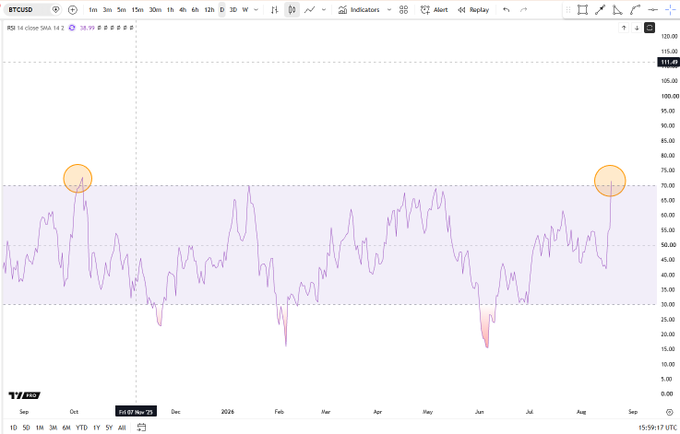Expand the timeframe interval dropdown
Image resolution: width=680 pixels, height=434 pixels.
[x=256, y=10]
